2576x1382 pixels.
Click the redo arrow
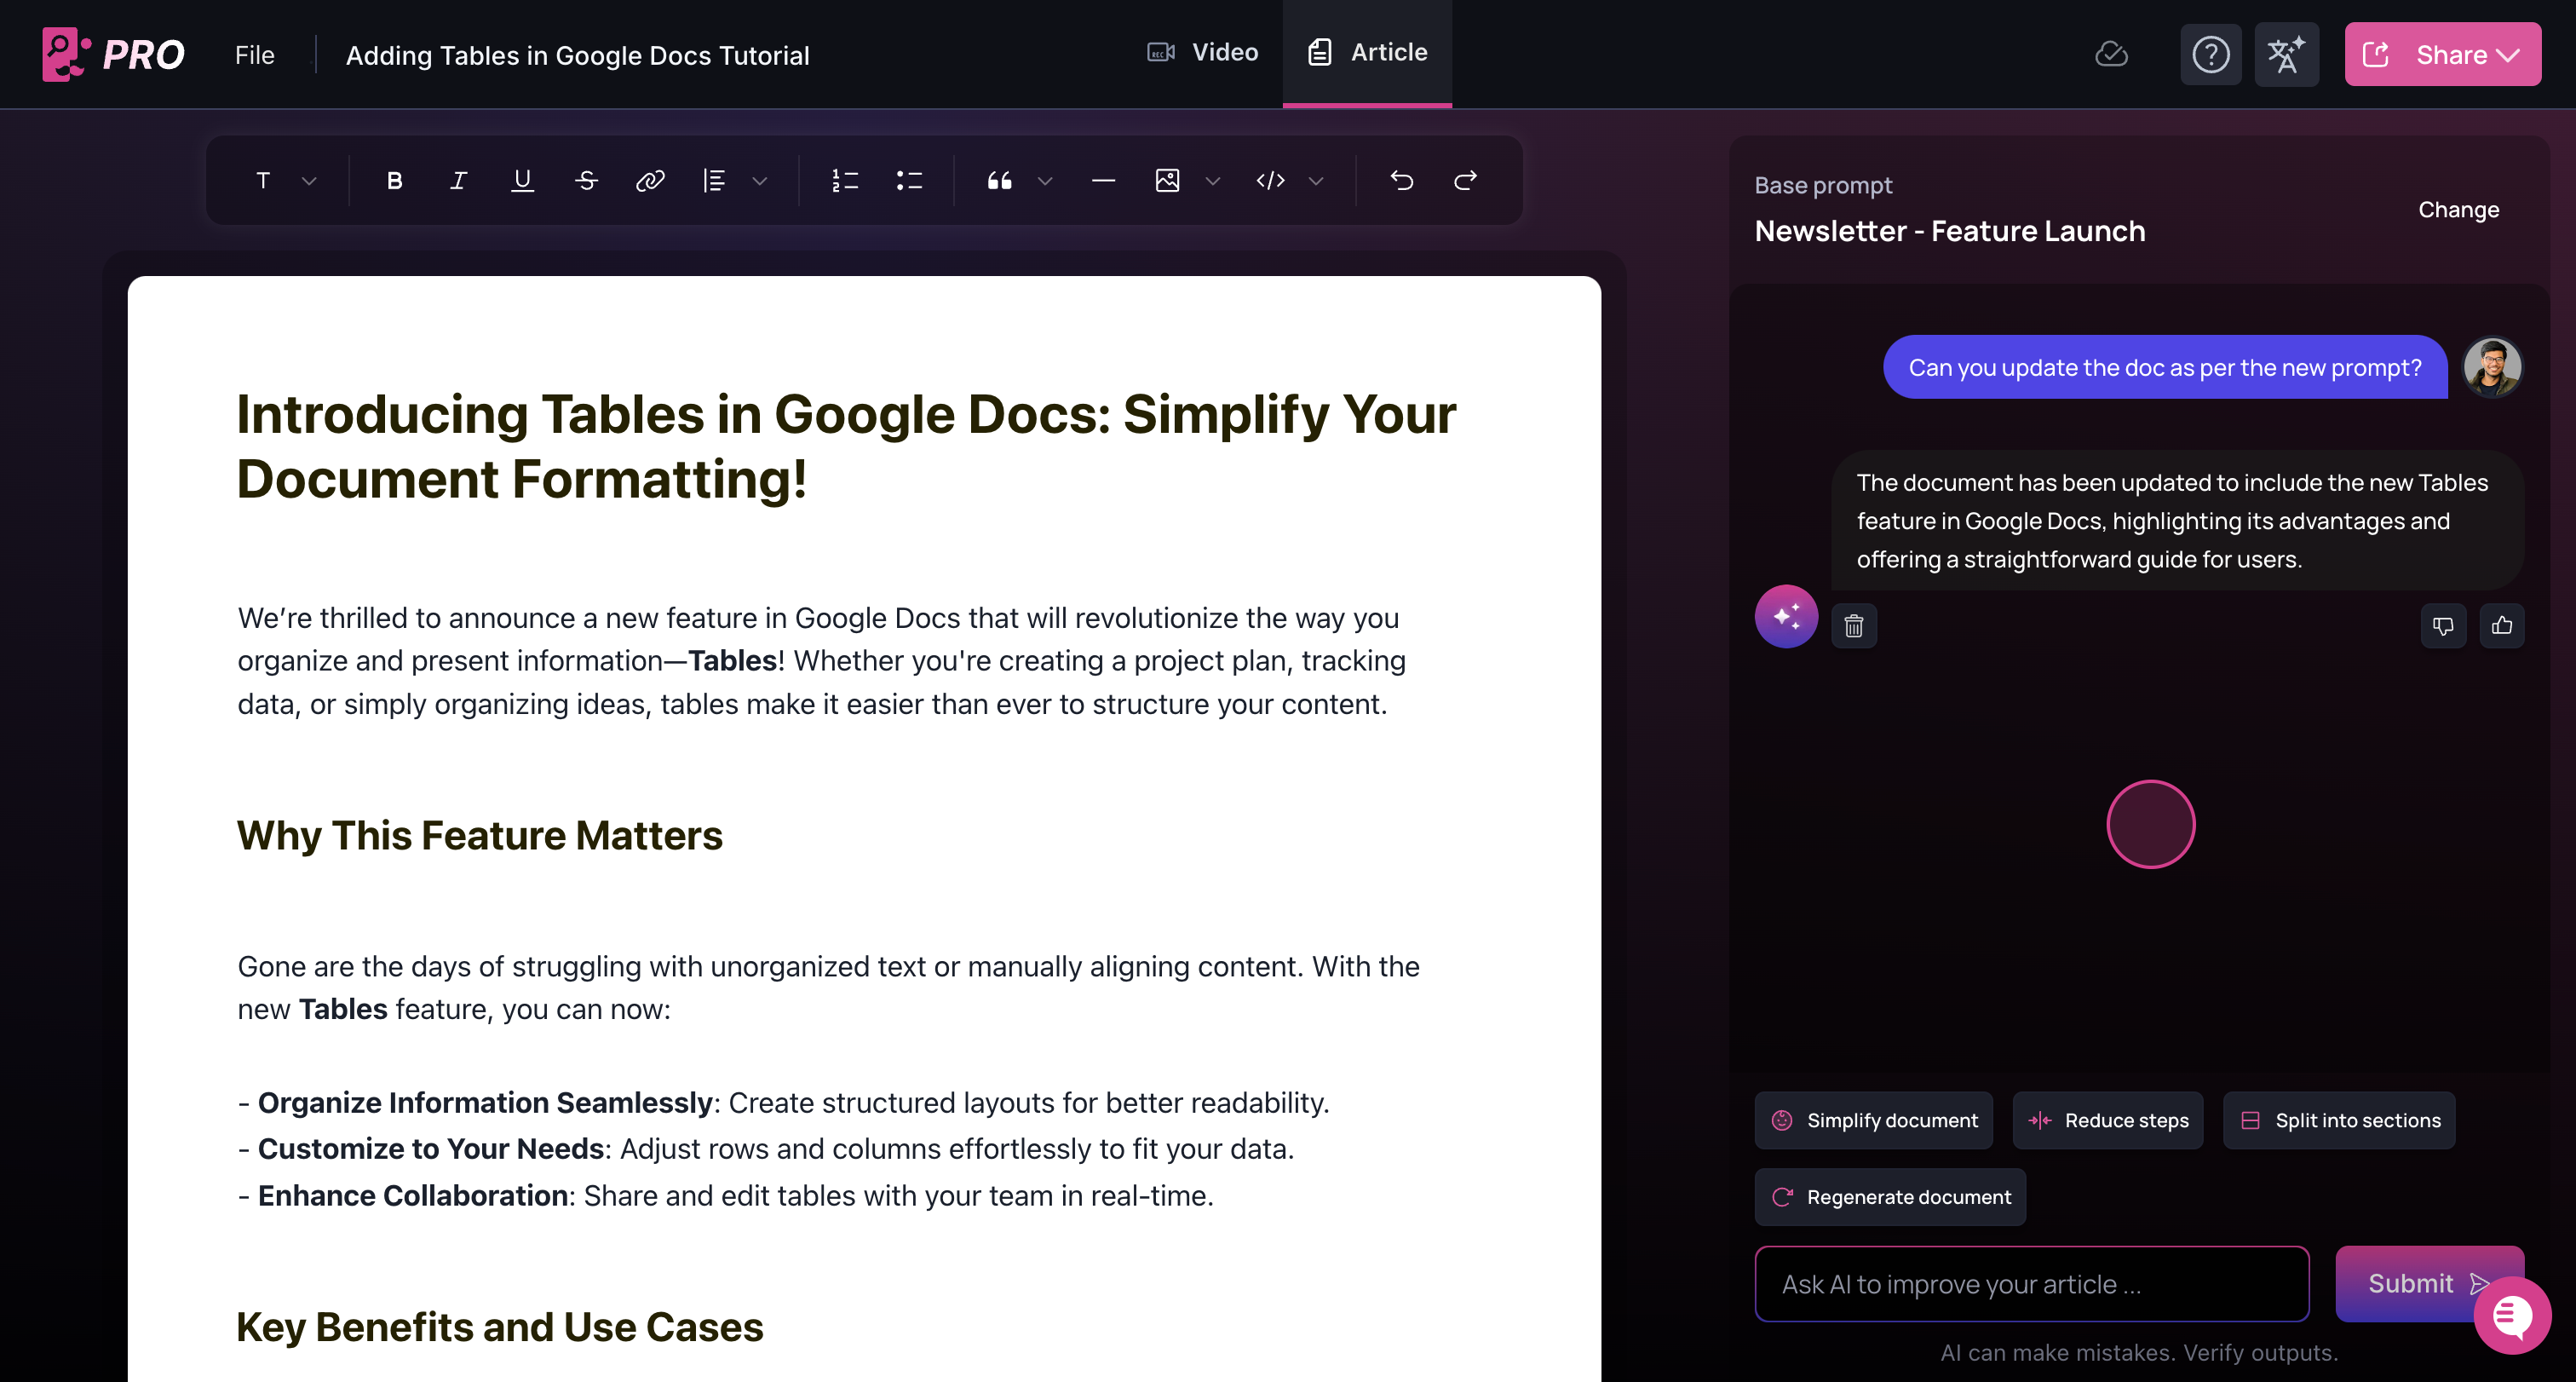click(x=1465, y=181)
